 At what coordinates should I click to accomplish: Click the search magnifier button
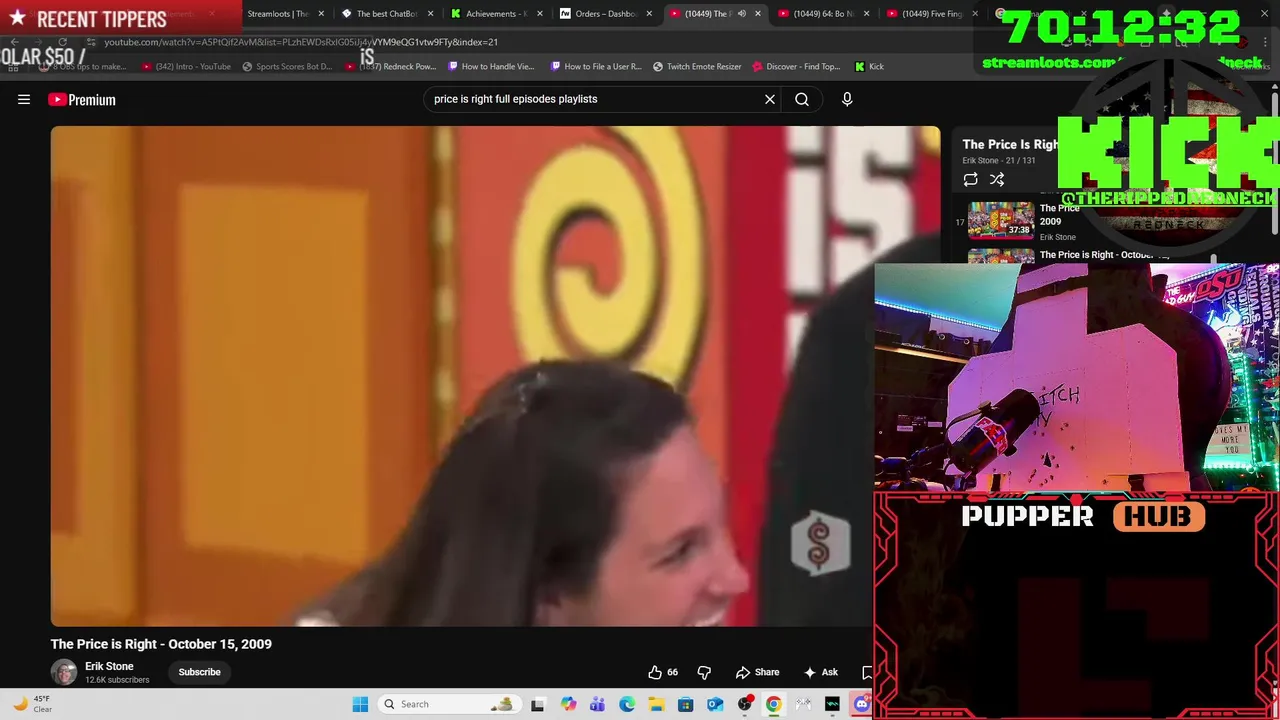802,99
